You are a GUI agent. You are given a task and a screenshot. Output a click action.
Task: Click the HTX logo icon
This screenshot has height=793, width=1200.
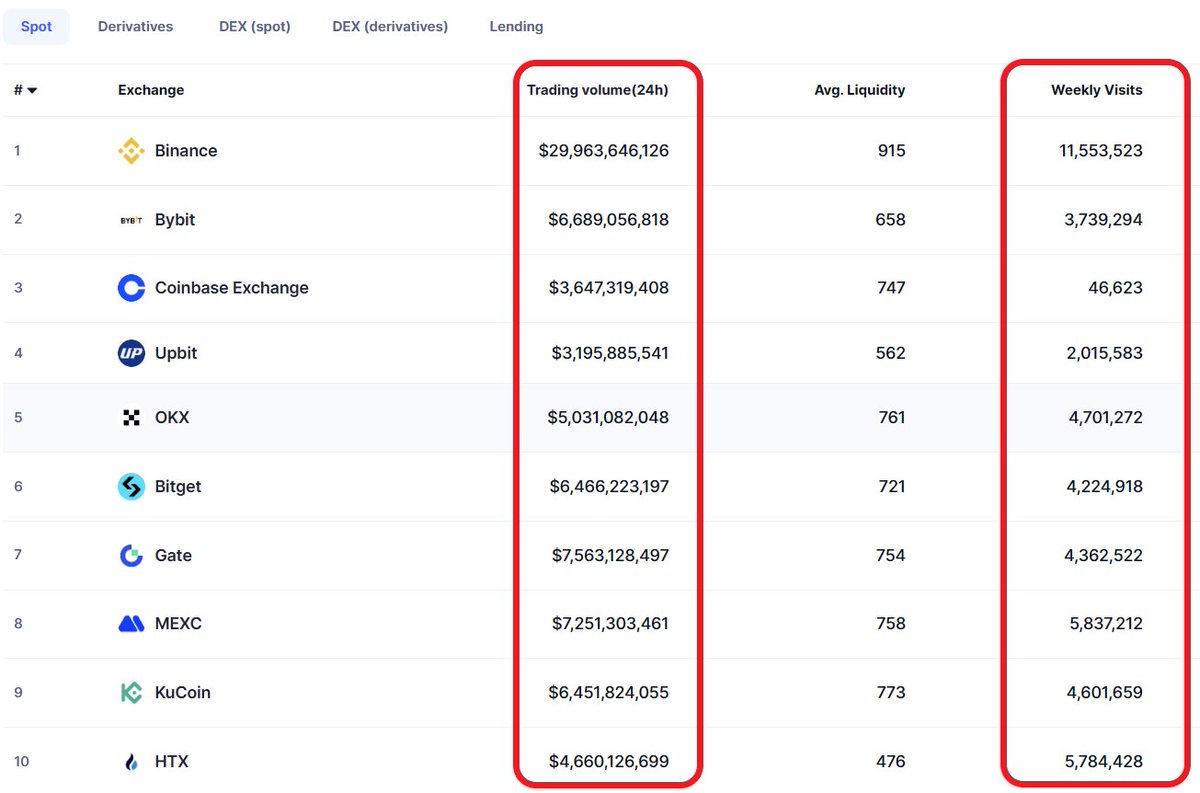pos(131,762)
